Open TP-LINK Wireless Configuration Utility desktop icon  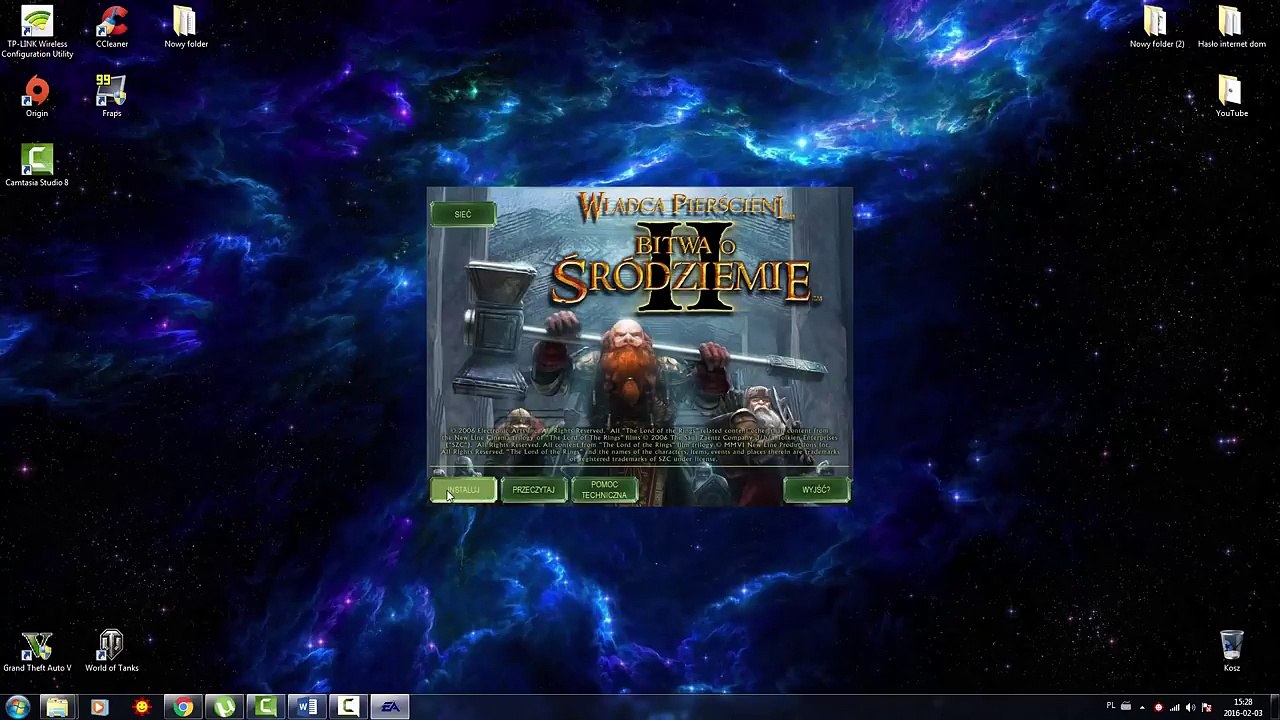(x=37, y=33)
